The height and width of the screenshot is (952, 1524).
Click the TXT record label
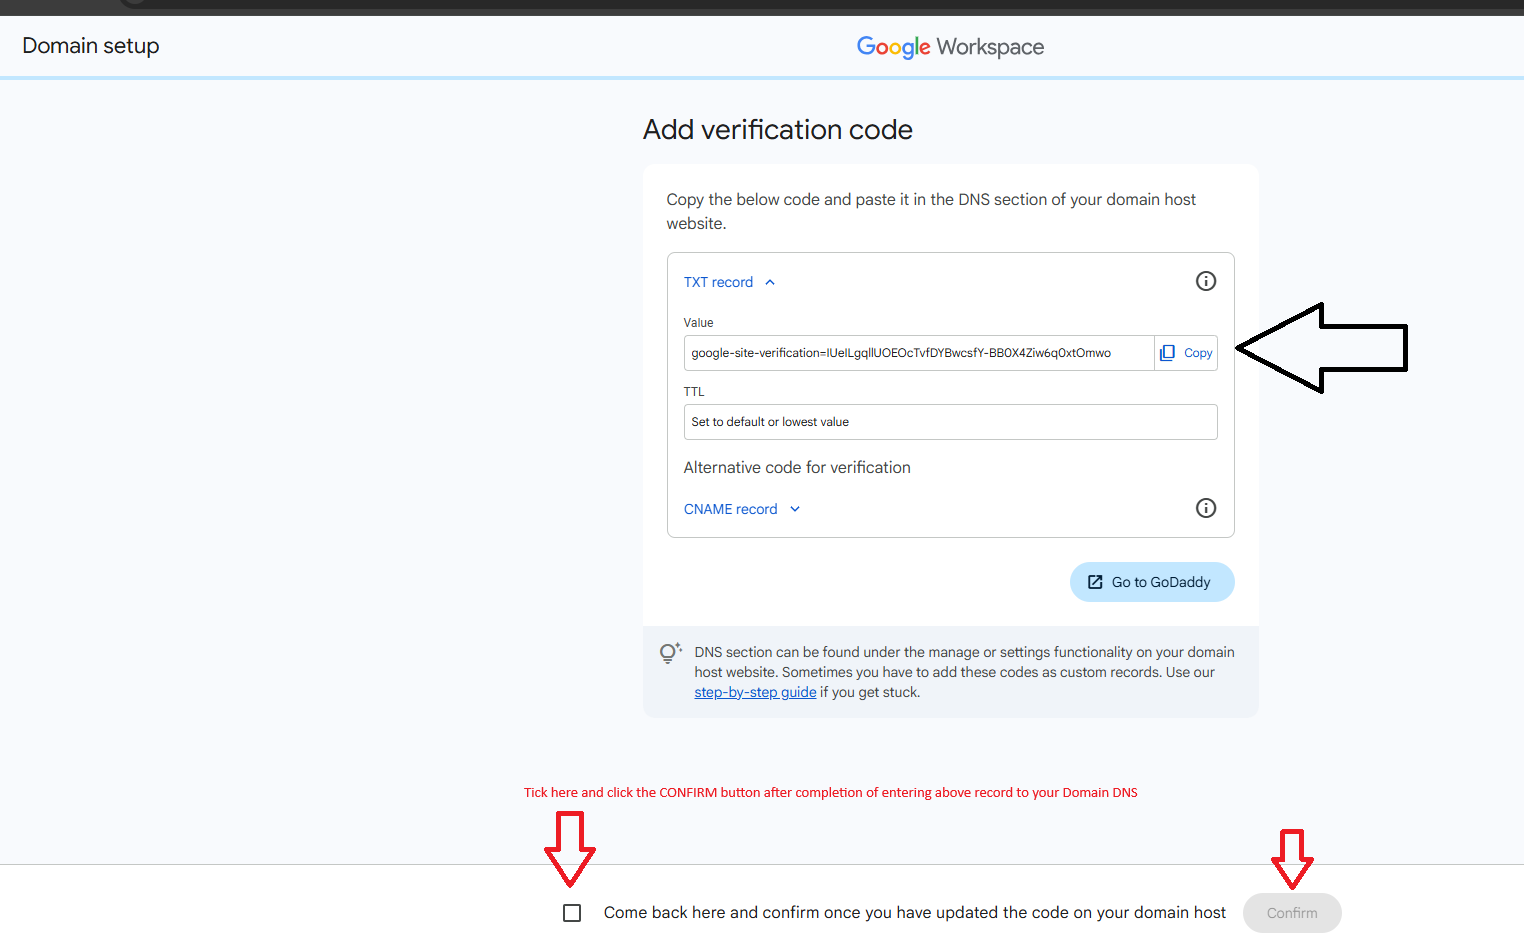pos(718,283)
